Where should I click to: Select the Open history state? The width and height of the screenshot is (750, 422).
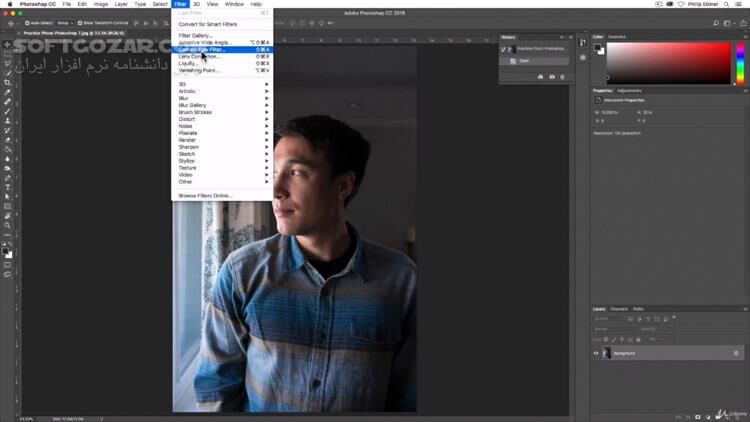click(535, 61)
